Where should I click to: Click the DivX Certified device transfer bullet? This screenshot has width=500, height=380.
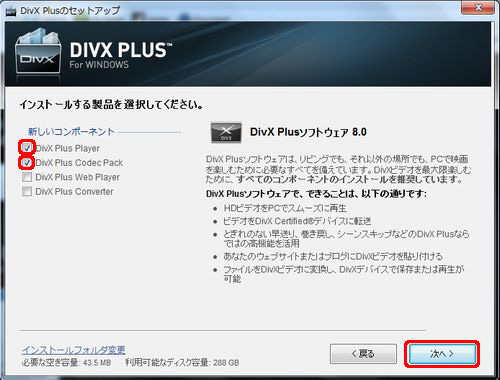point(297,221)
